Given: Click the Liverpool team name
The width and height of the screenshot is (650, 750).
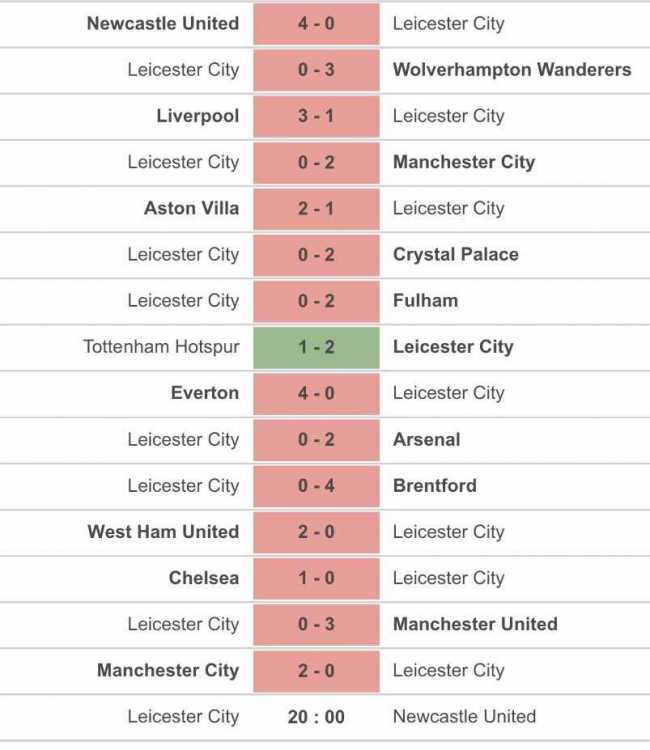Looking at the screenshot, I should (198, 116).
